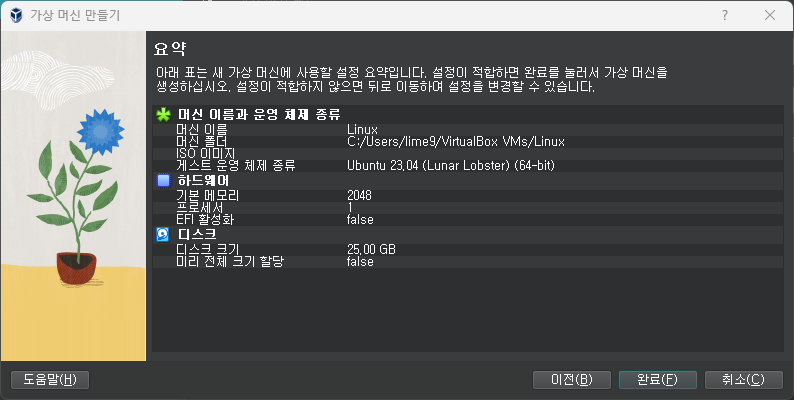Select the 디스크 크기 row label
The width and height of the screenshot is (794, 400).
pyautogui.click(x=207, y=250)
